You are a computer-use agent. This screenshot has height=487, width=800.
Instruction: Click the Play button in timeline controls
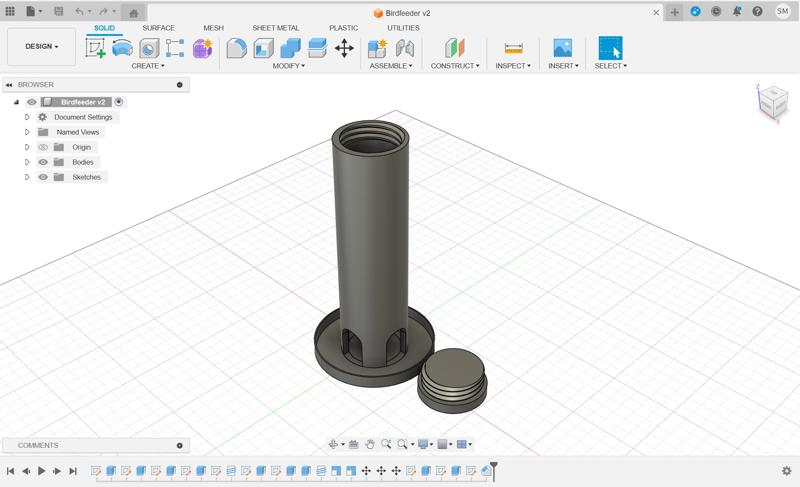(x=41, y=471)
